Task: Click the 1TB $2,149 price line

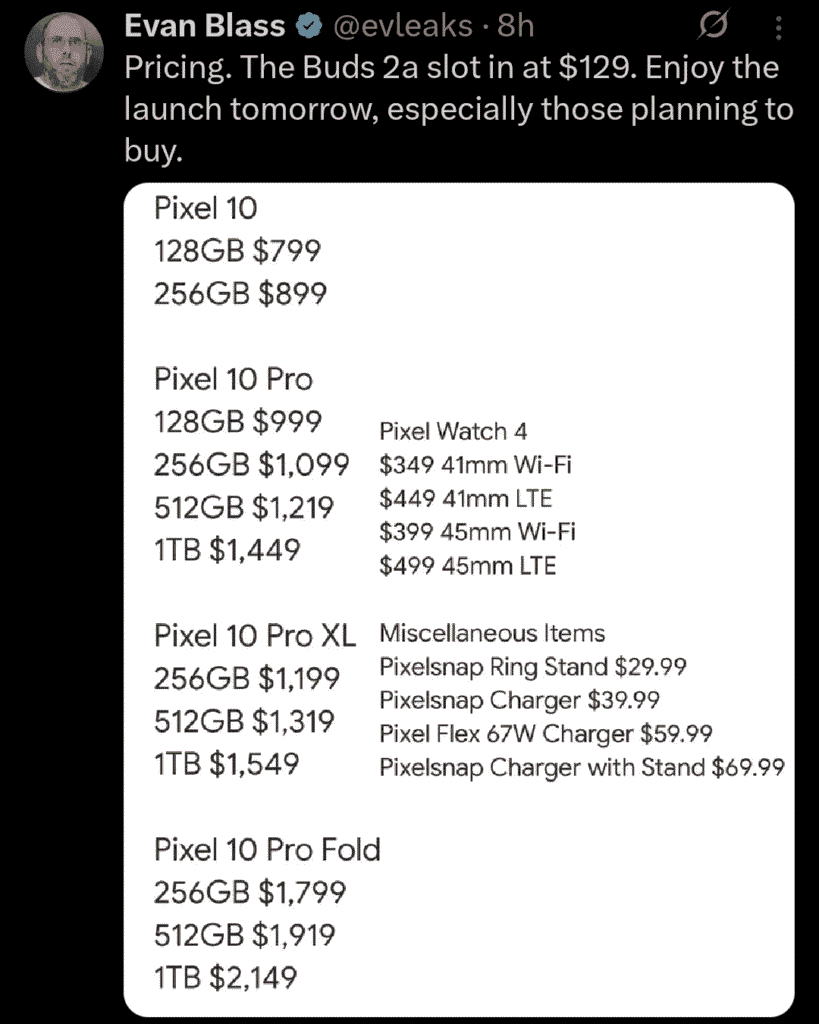Action: tap(225, 978)
